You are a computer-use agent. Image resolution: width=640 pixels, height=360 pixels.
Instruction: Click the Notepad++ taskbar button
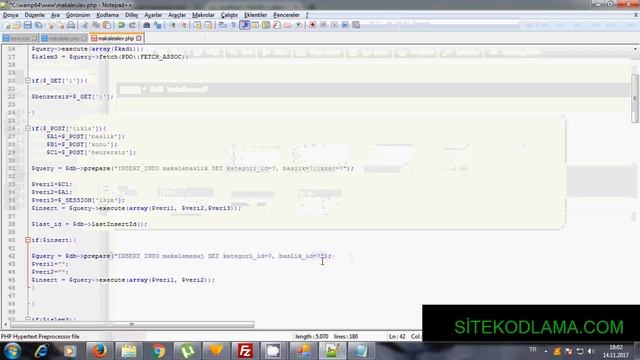tap(332, 351)
